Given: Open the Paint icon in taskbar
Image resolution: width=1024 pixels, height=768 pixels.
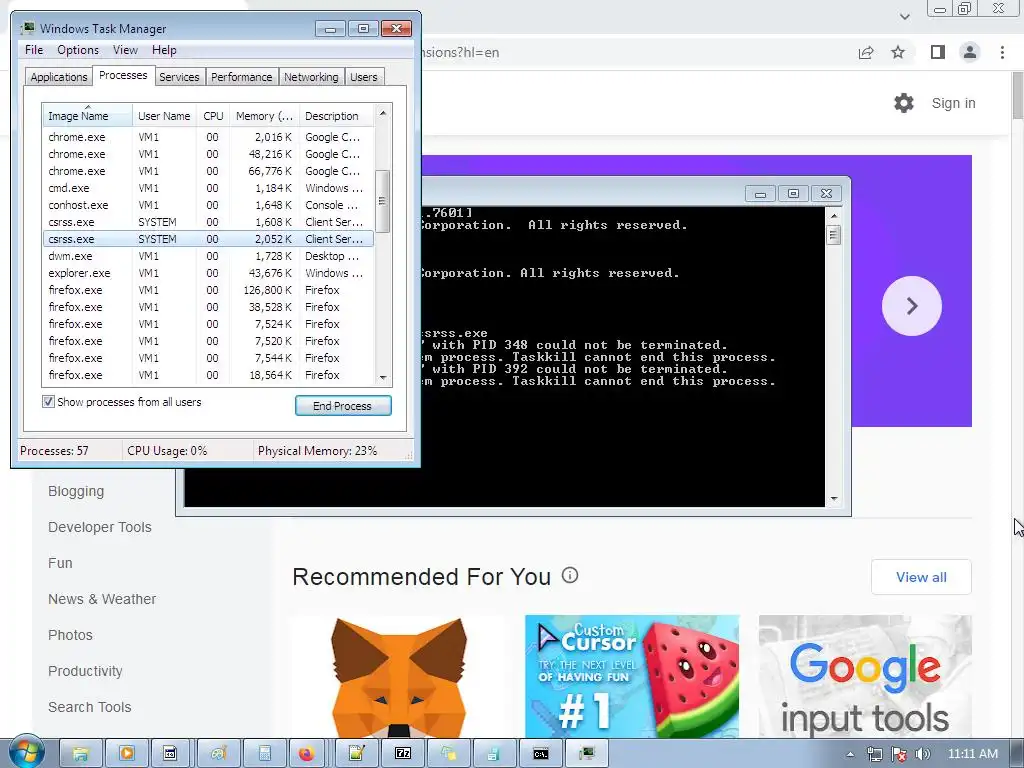Looking at the screenshot, I should 218,754.
